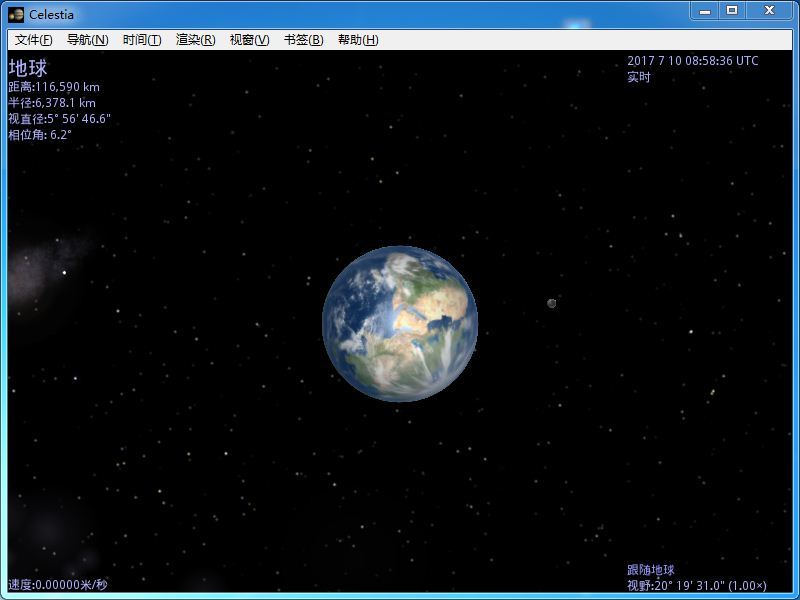Open the 帮助(H) help menu

click(358, 40)
